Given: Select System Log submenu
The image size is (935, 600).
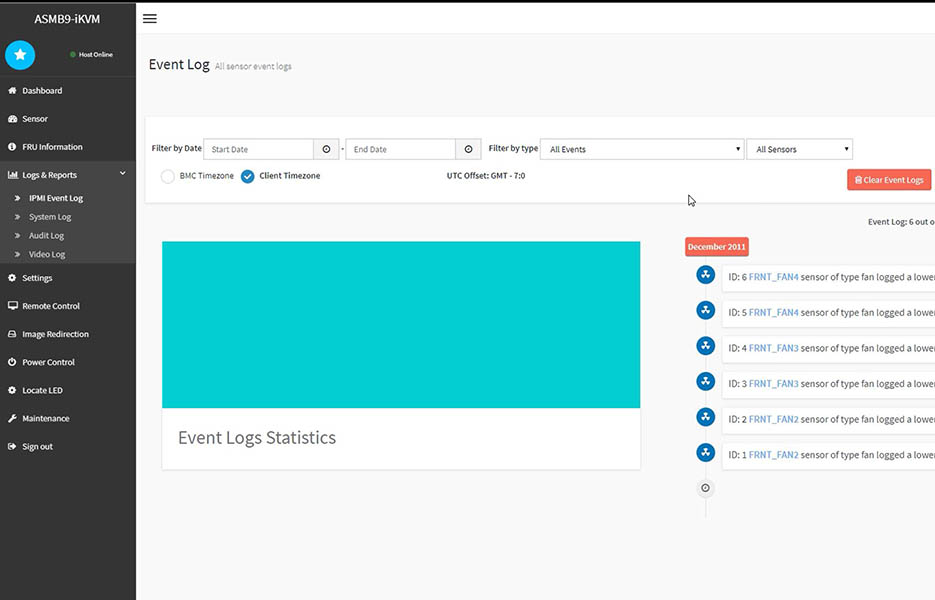Looking at the screenshot, I should tap(50, 217).
